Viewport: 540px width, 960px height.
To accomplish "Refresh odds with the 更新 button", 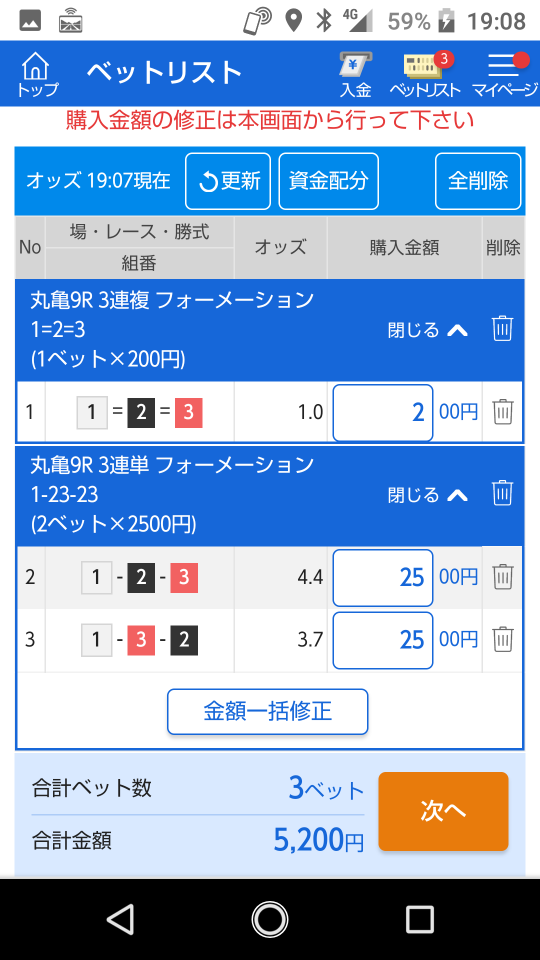I will tap(228, 181).
